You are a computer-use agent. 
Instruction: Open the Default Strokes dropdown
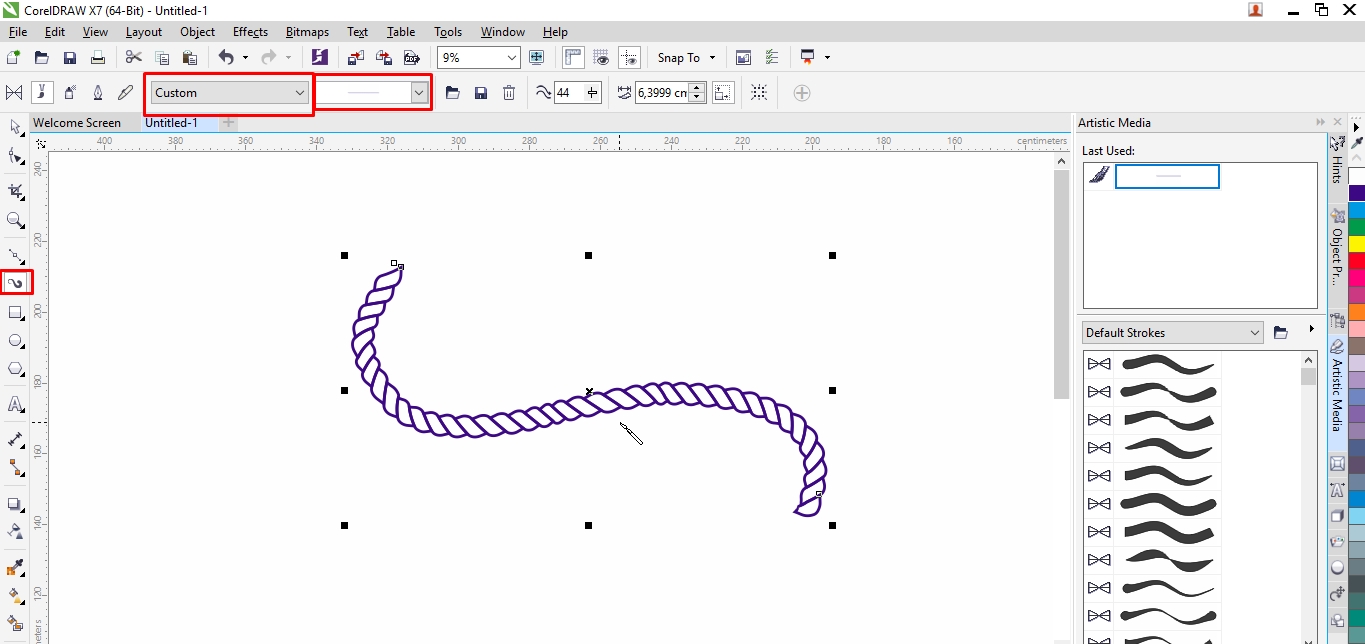(1173, 332)
